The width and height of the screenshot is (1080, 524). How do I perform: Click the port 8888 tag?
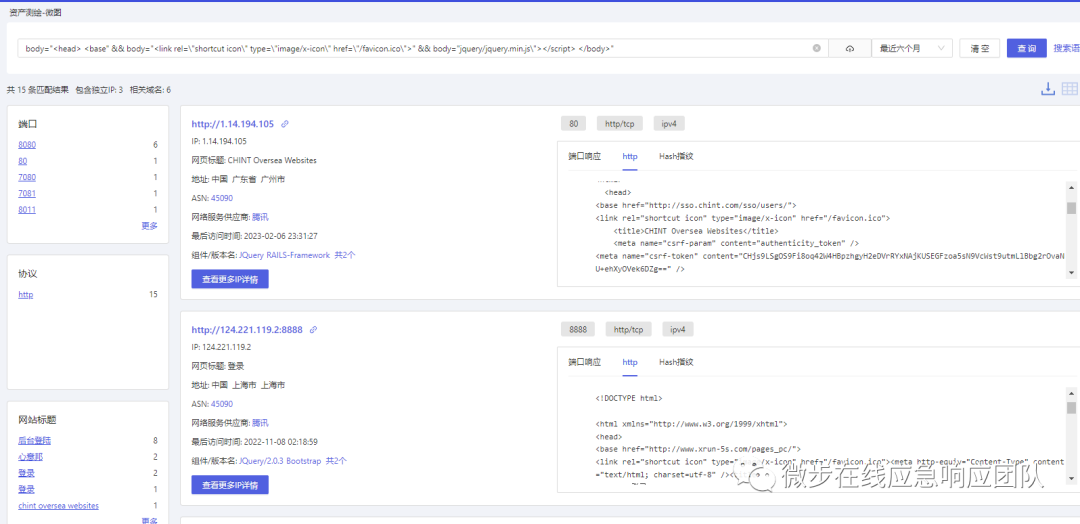pyautogui.click(x=578, y=330)
